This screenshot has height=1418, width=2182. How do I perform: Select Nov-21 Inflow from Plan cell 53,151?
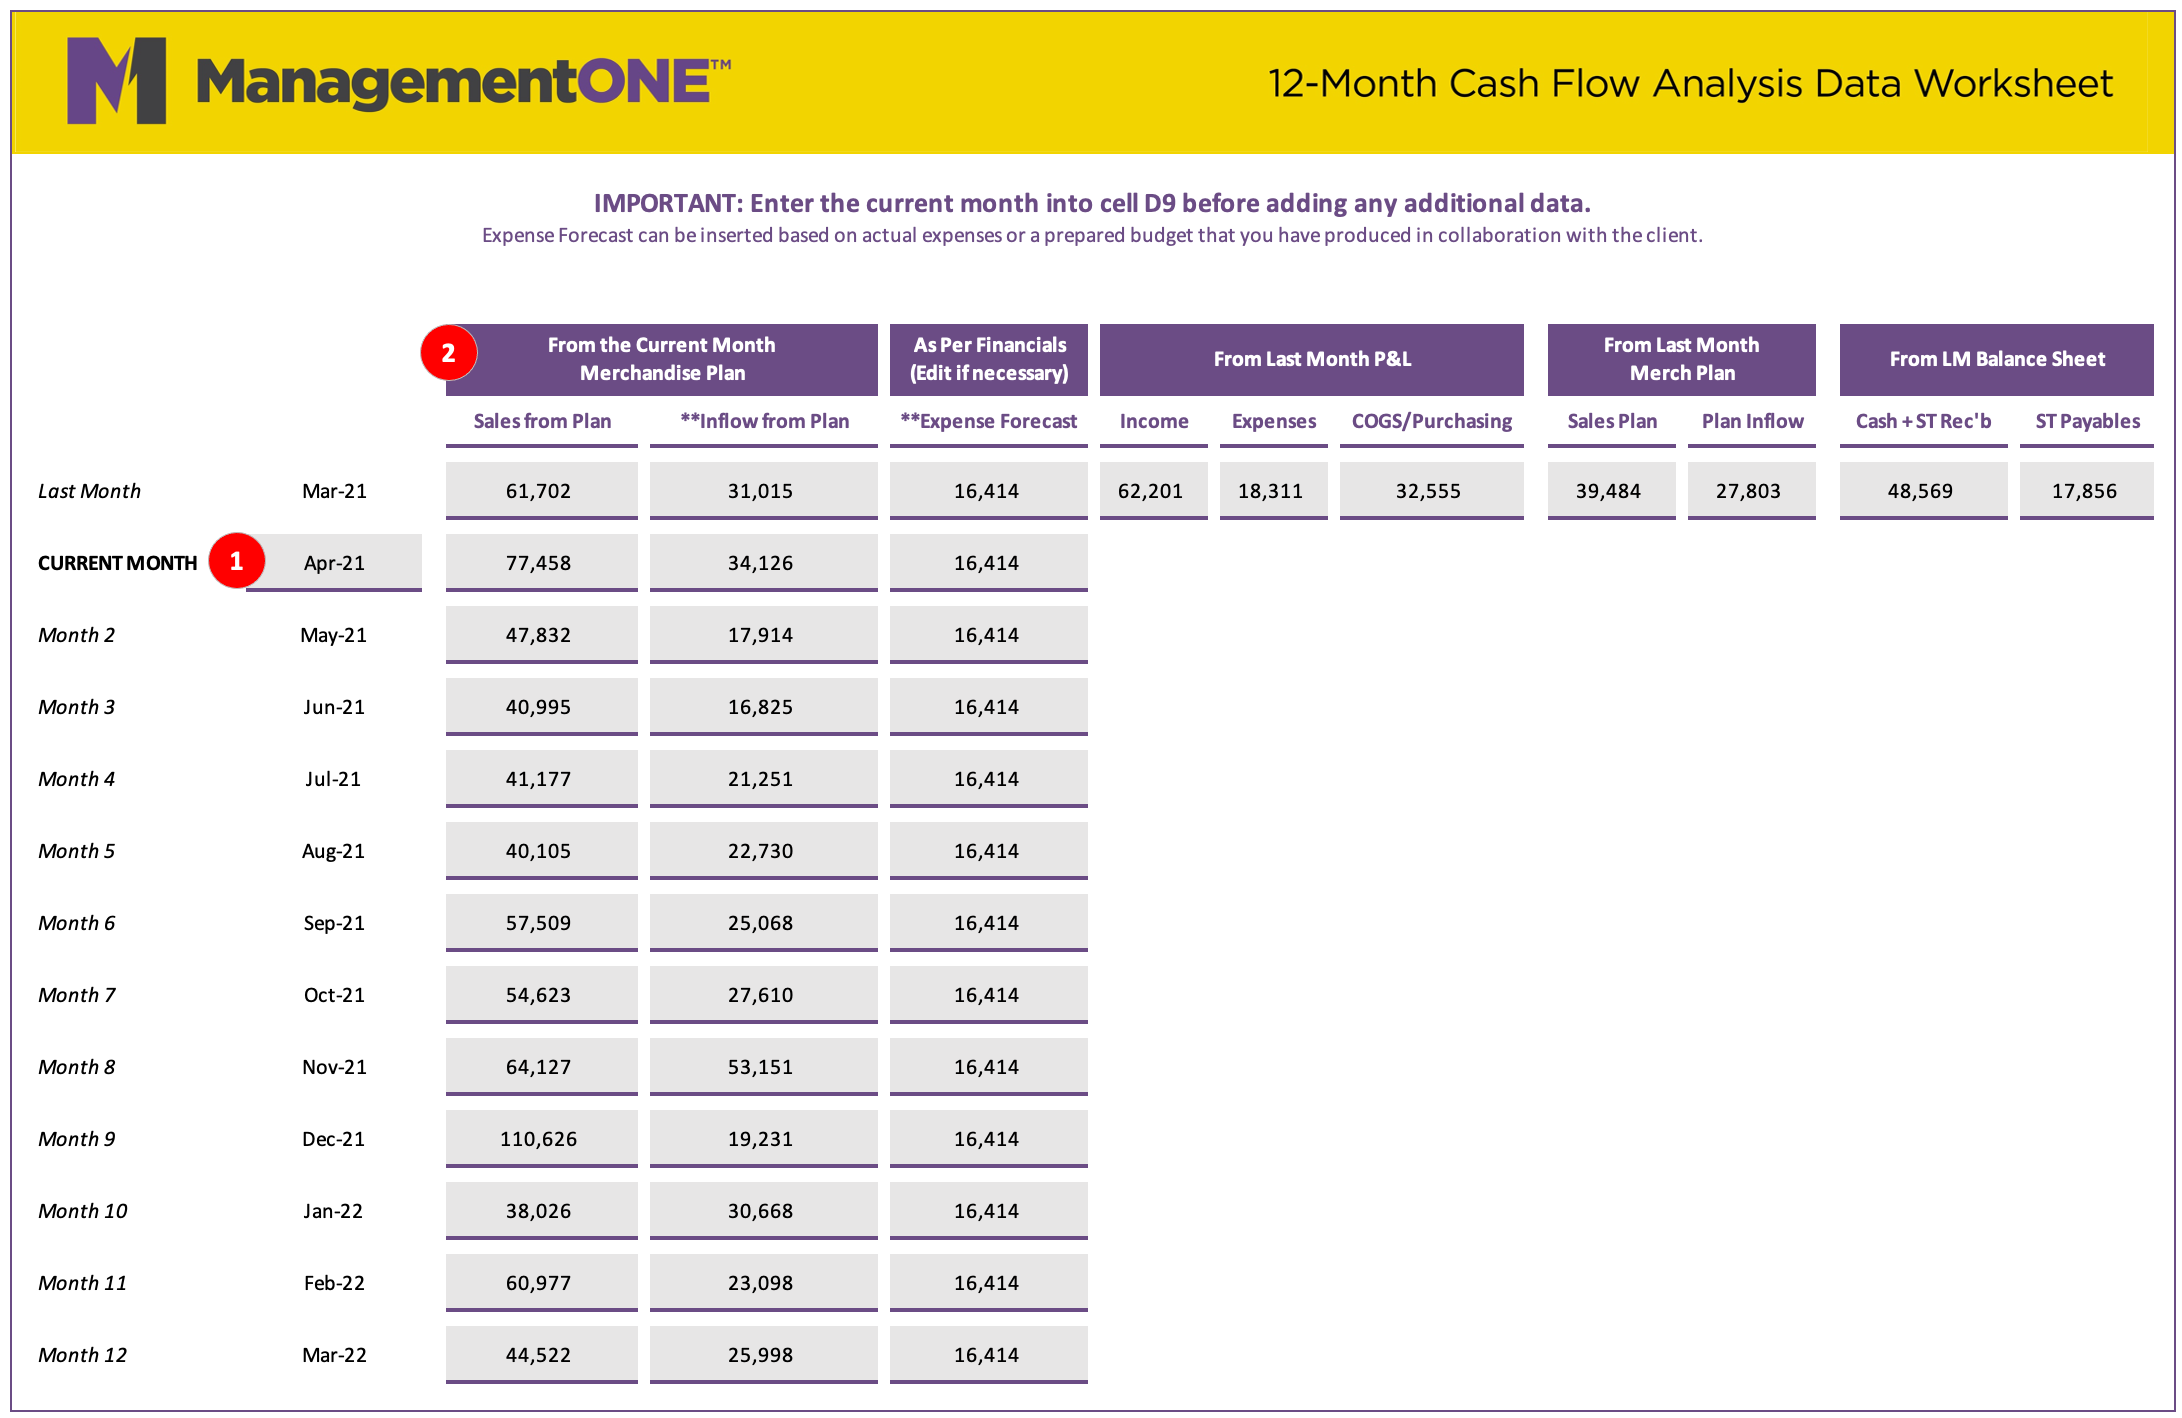pos(763,1066)
